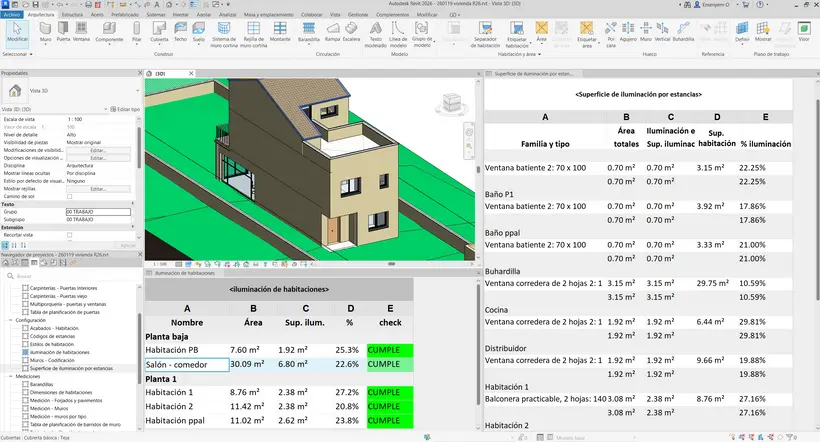This screenshot has height=442, width=820.
Task: Select the Salón - comedor name cell
Action: (x=187, y=365)
